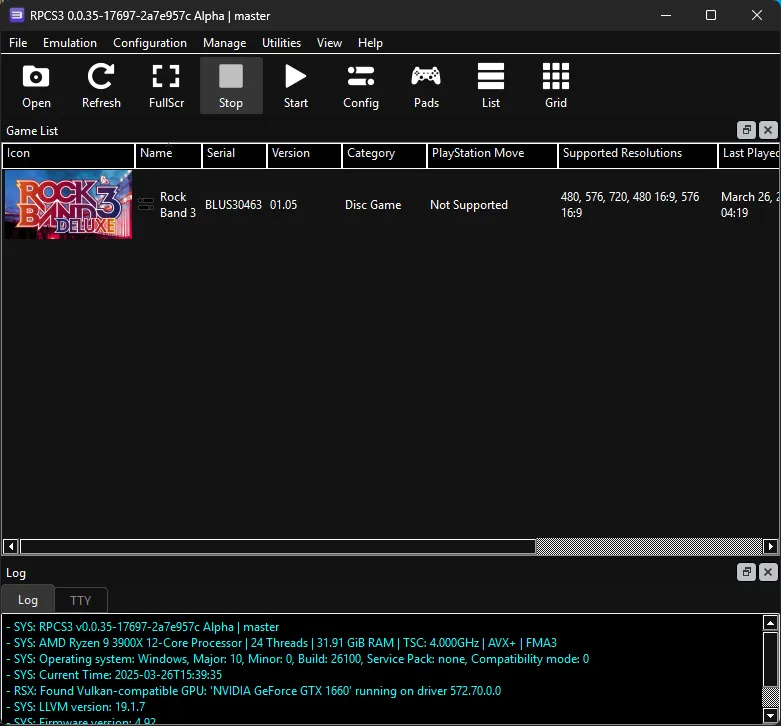Minimize the RPCS3 window
The height and width of the screenshot is (726, 781).
click(666, 15)
